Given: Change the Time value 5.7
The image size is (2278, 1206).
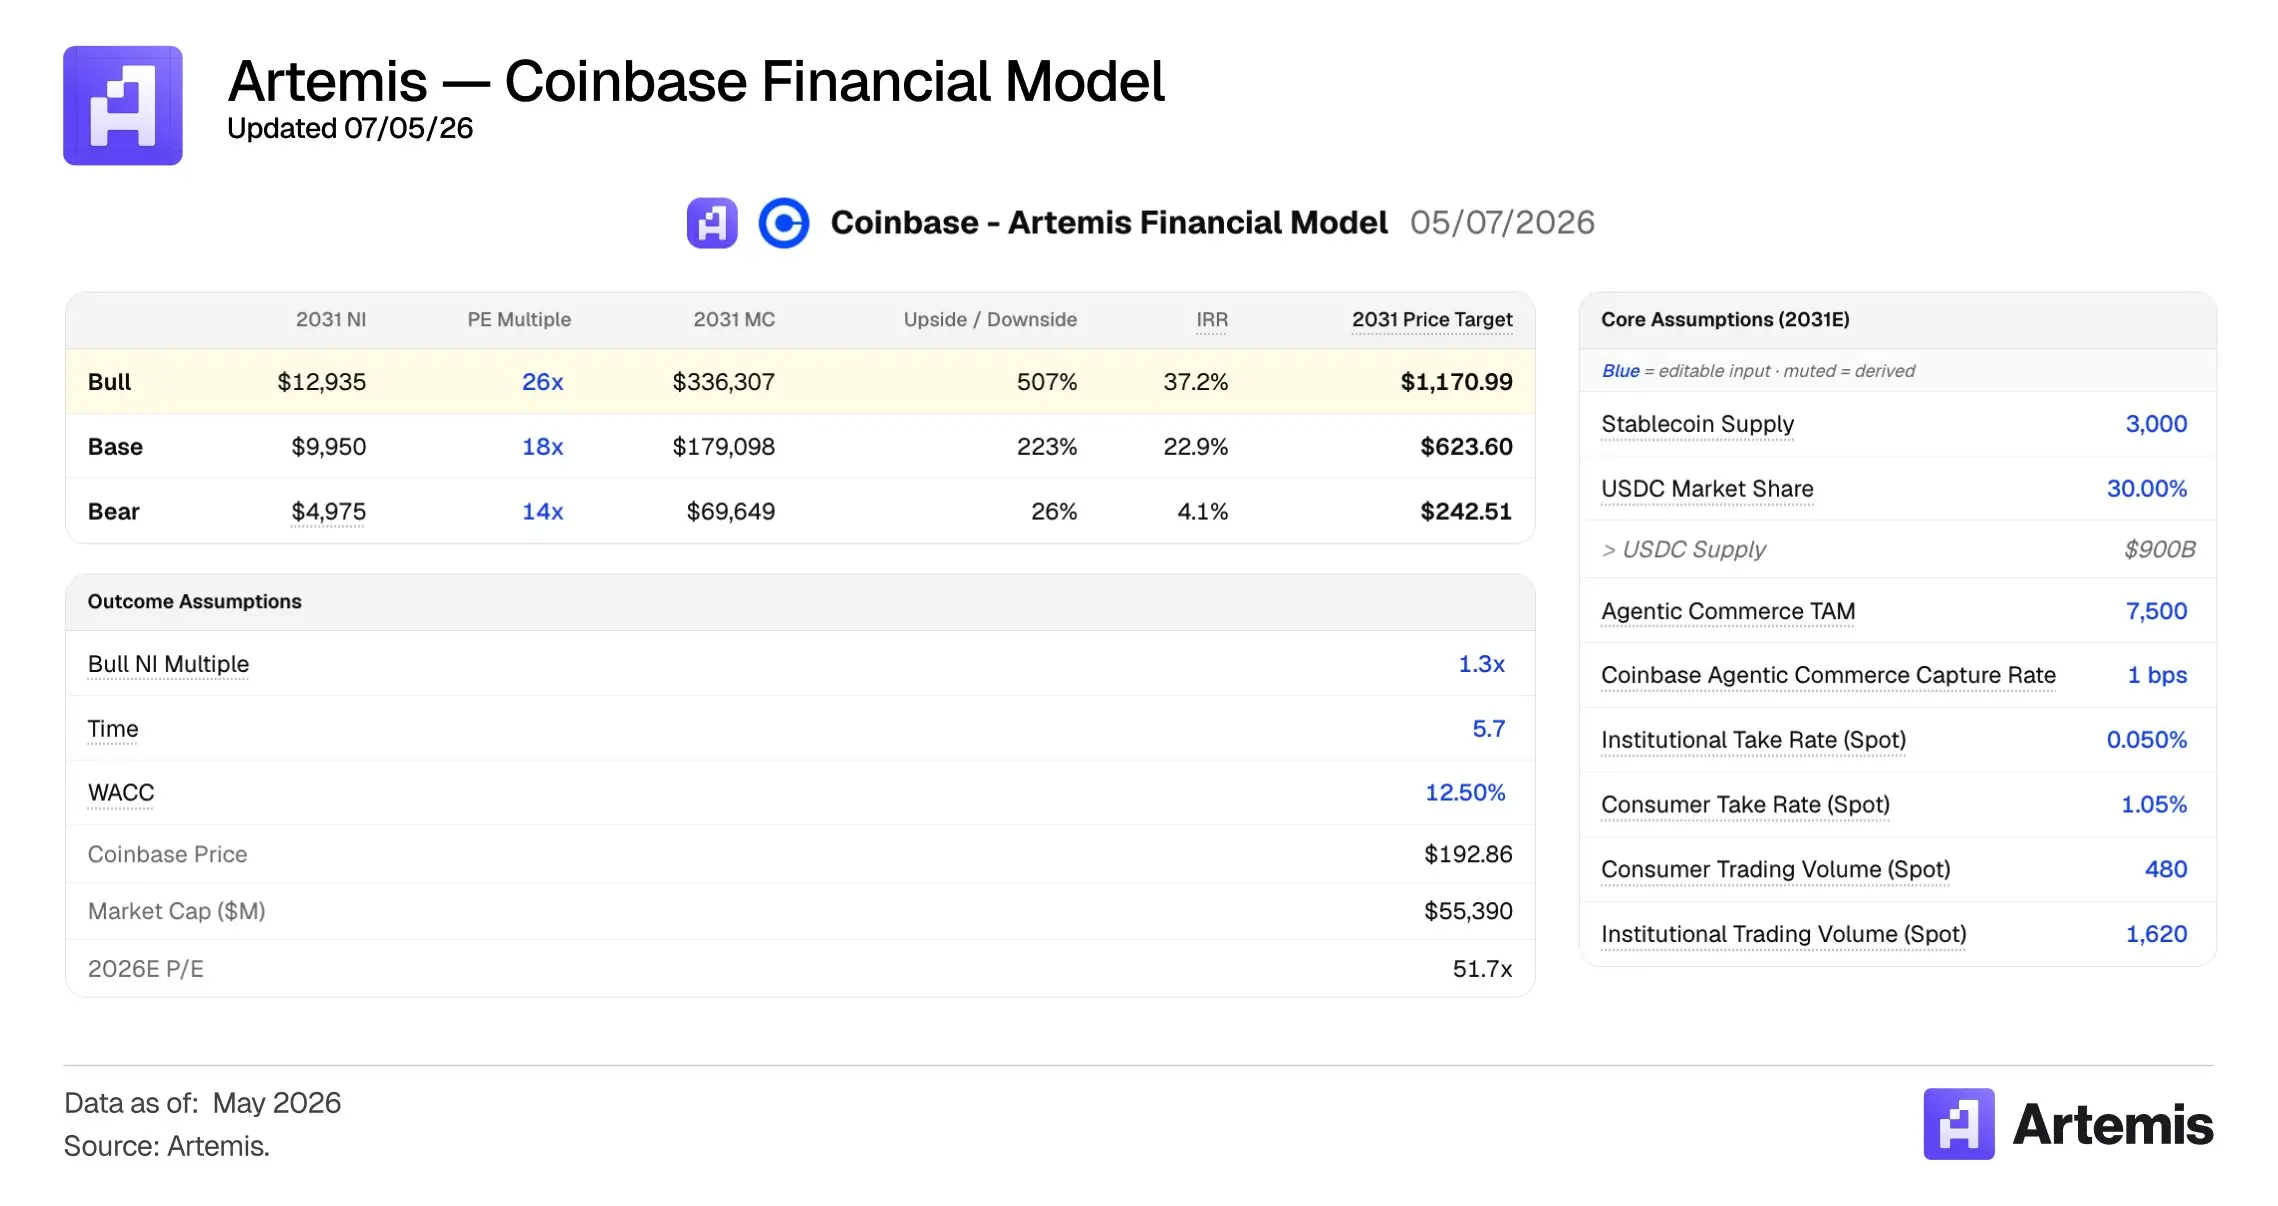Looking at the screenshot, I should click(1488, 729).
